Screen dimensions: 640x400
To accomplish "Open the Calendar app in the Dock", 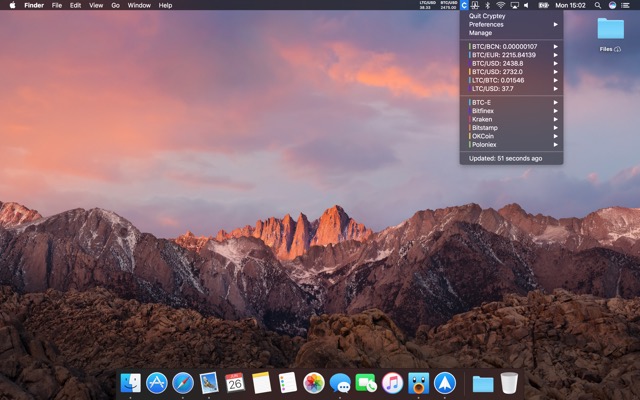I will pyautogui.click(x=235, y=383).
